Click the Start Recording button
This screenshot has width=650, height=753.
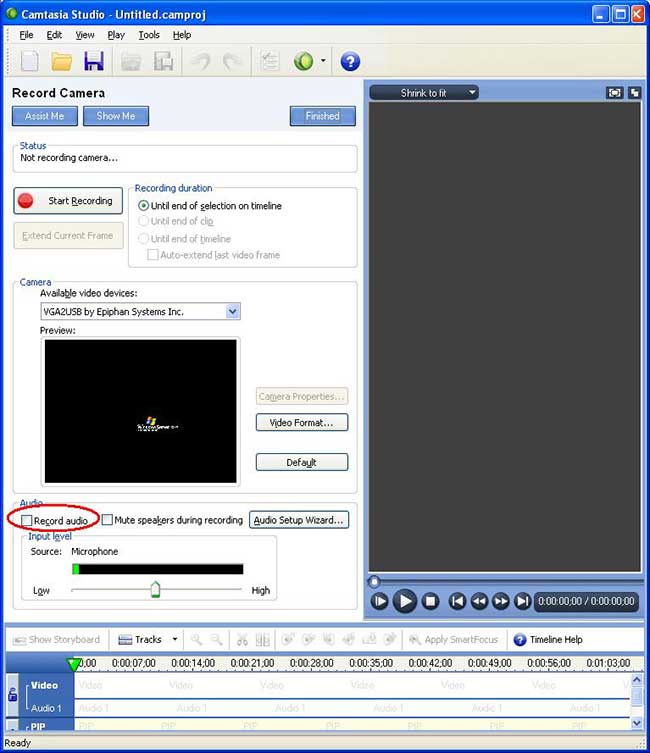[69, 201]
